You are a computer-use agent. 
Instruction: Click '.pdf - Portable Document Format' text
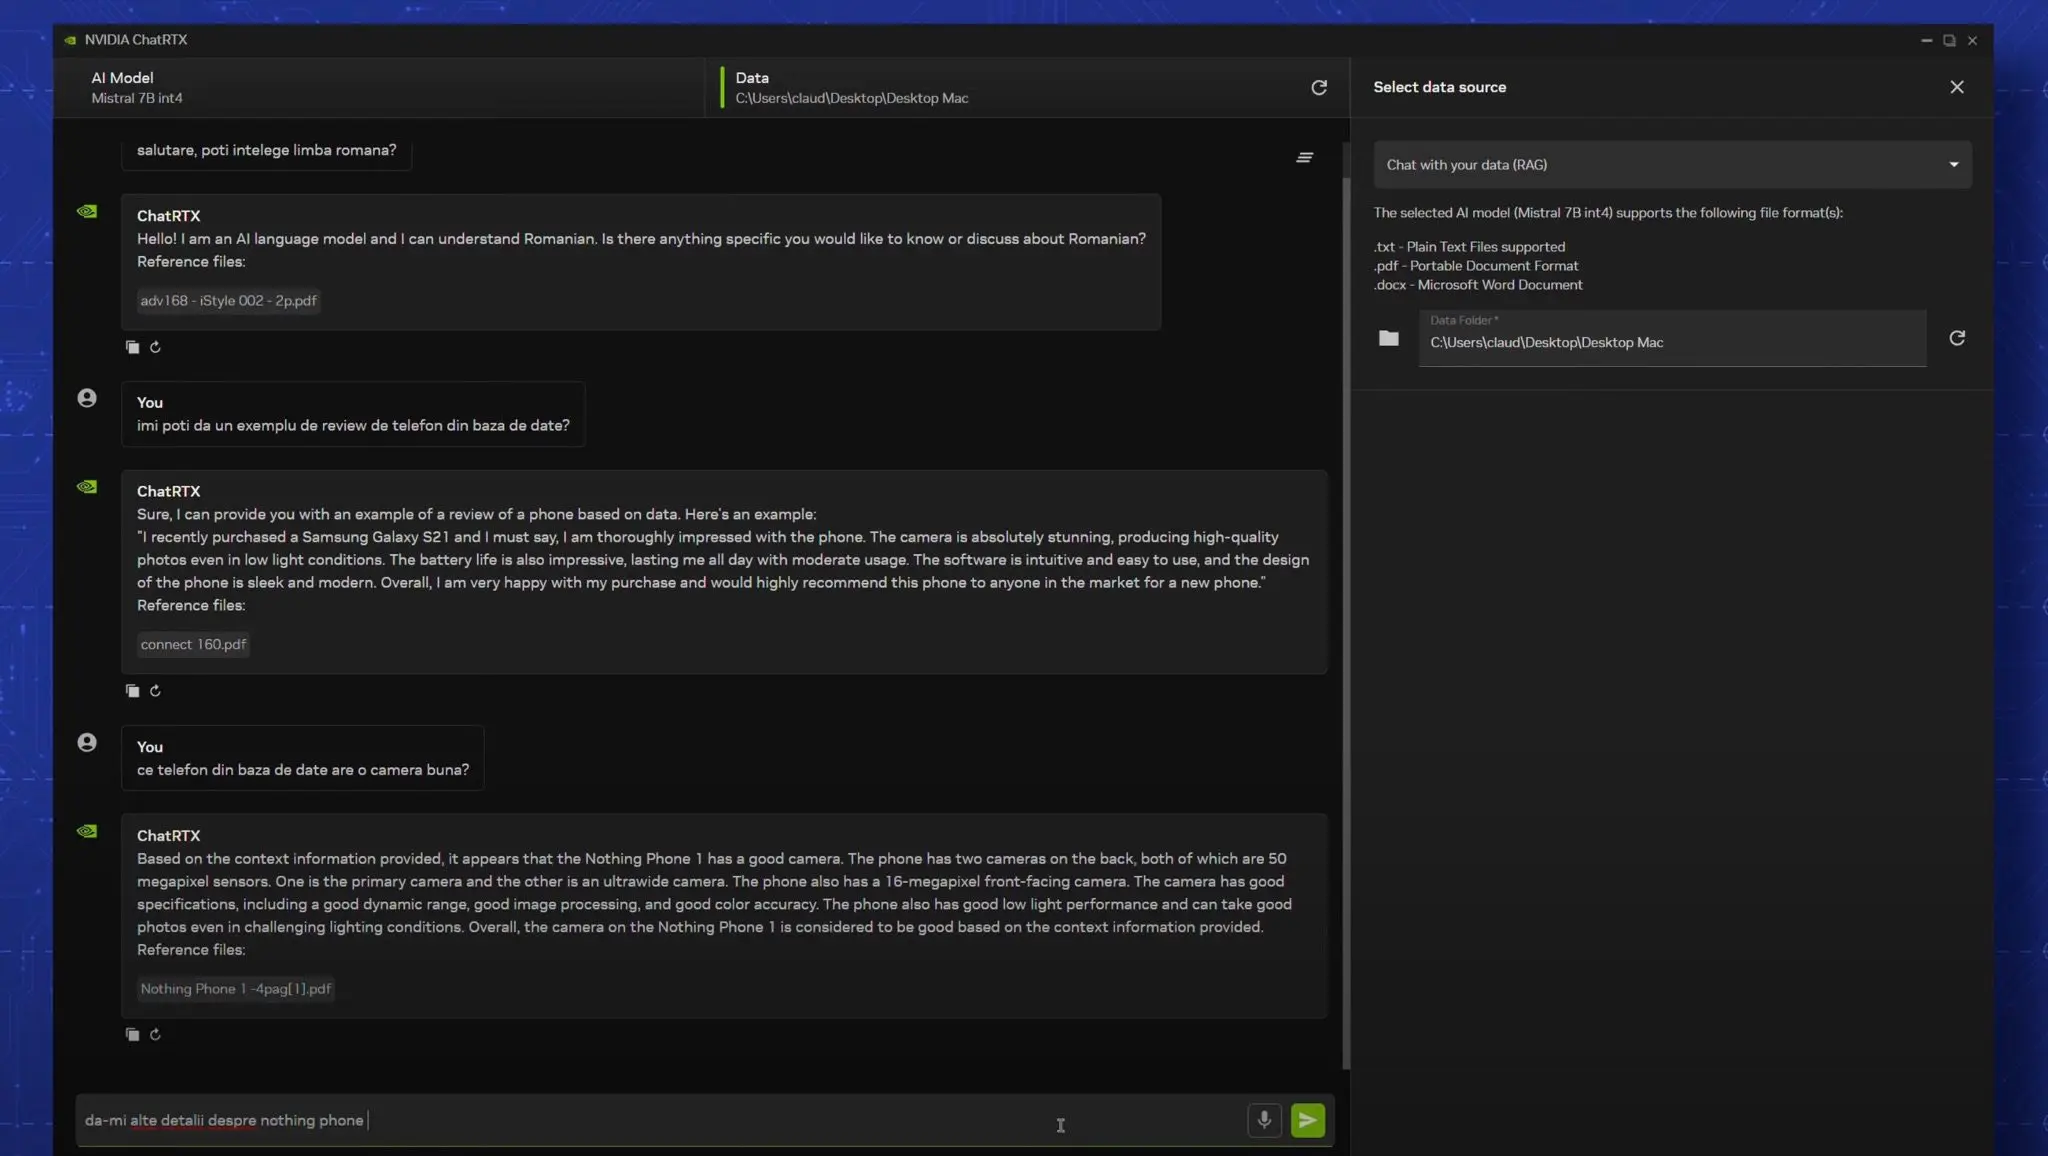(1476, 266)
